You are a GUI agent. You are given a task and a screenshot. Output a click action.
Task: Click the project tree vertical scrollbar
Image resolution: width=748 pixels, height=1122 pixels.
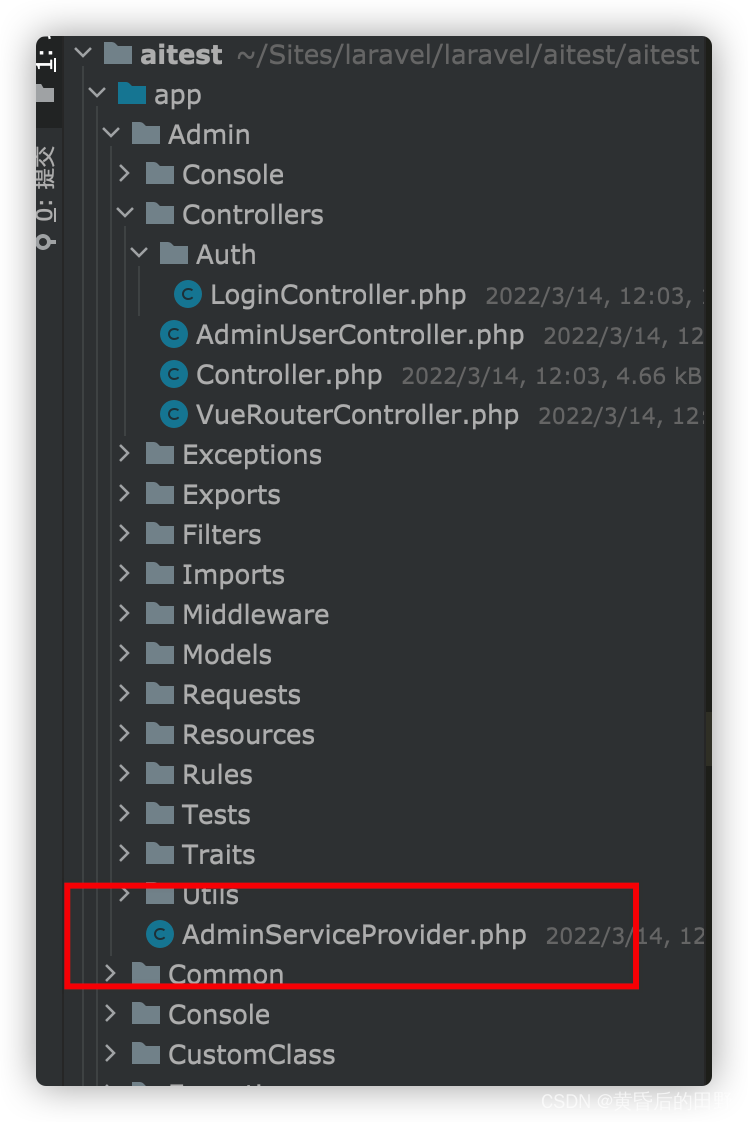click(x=708, y=740)
